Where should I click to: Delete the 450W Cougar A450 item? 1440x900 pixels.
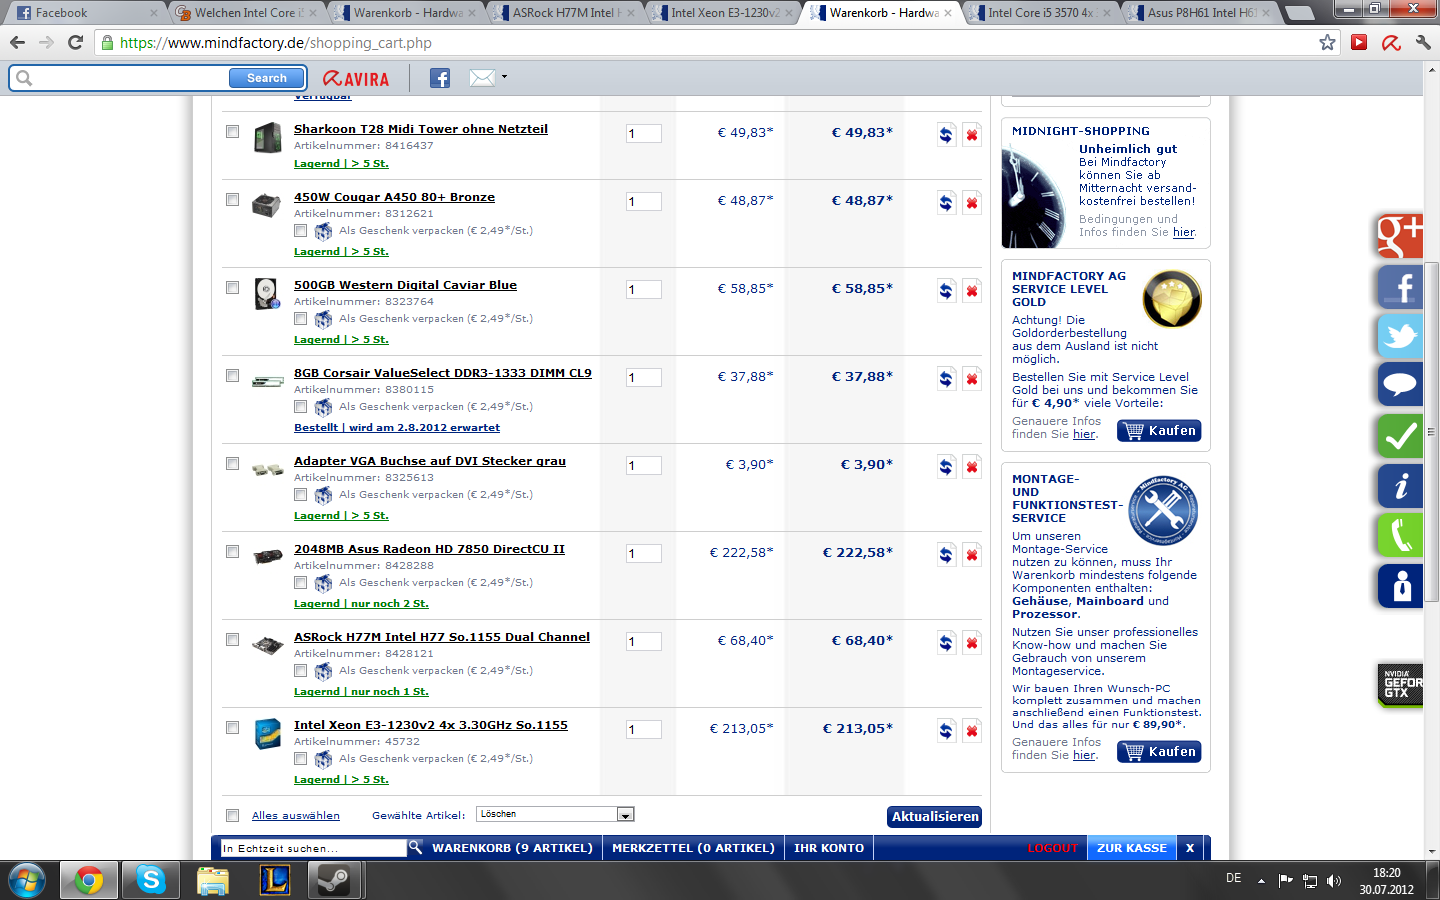click(971, 203)
